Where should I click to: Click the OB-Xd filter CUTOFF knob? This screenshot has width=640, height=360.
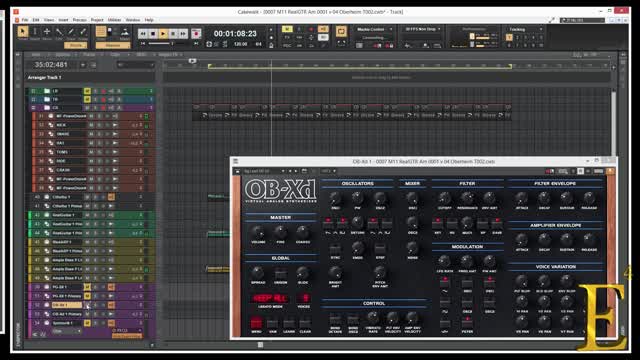point(444,198)
